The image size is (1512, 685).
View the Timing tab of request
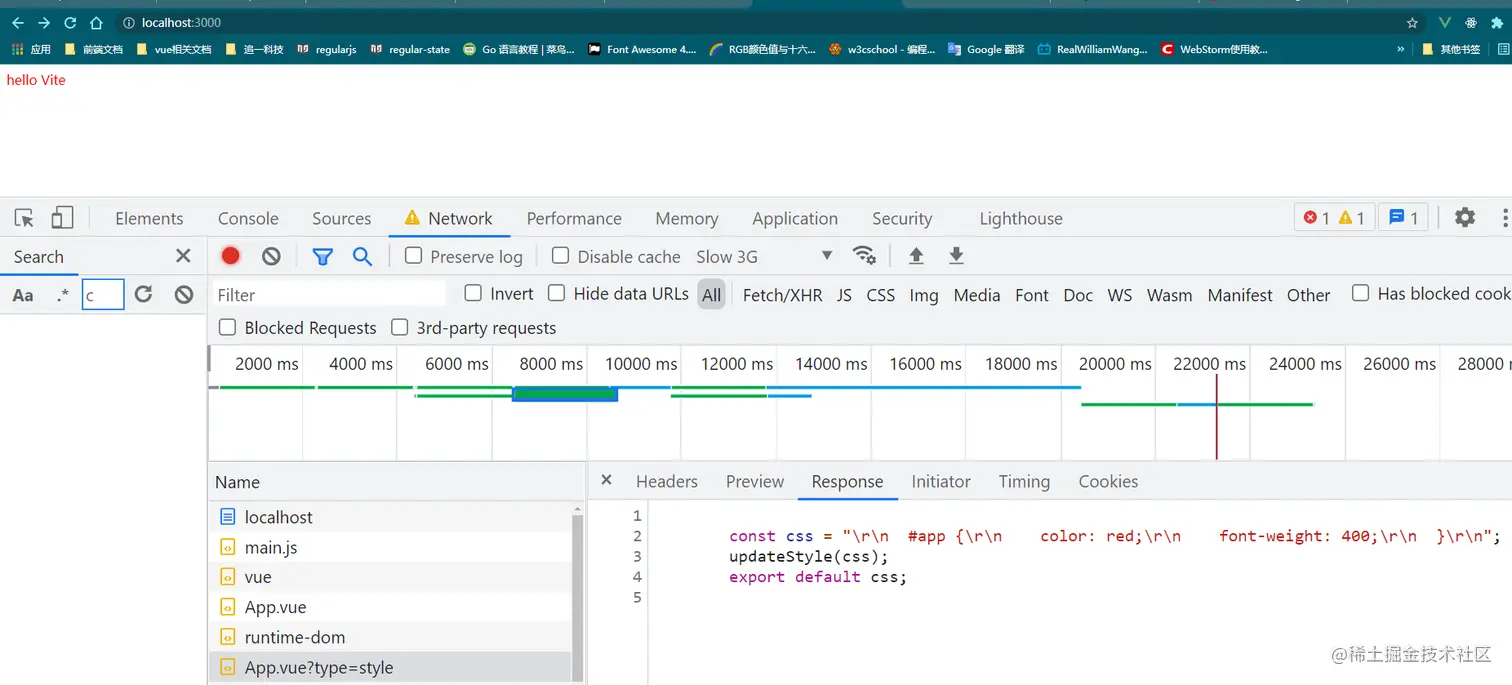click(x=1024, y=481)
